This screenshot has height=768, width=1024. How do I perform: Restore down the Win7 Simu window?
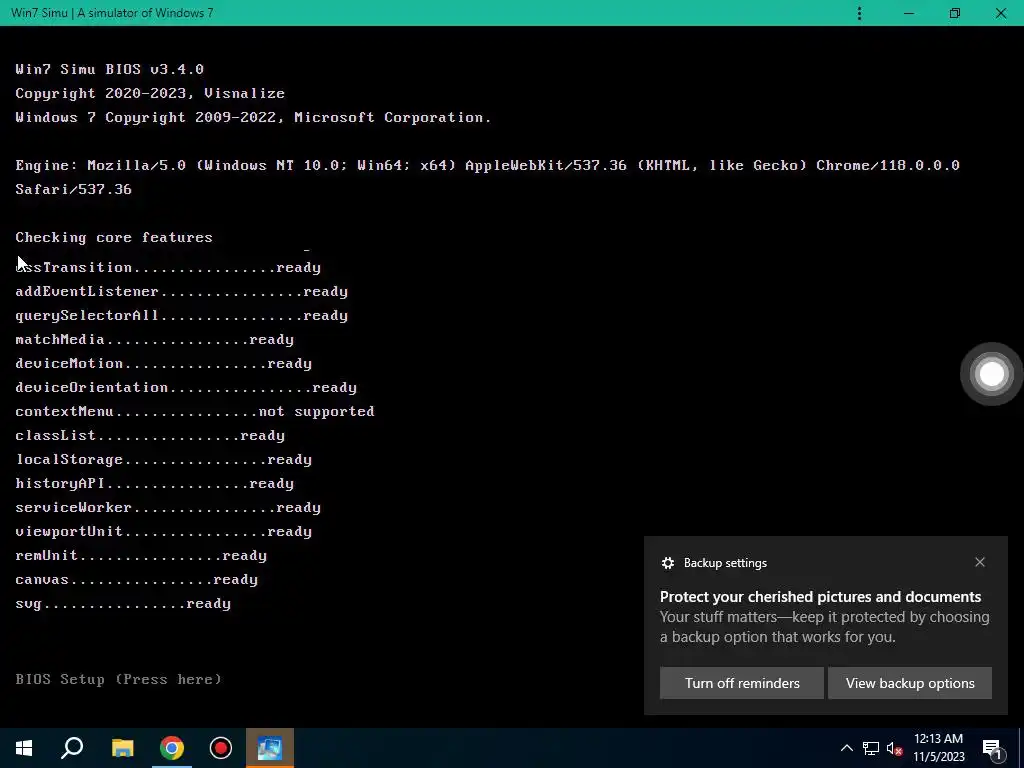pyautogui.click(x=955, y=13)
